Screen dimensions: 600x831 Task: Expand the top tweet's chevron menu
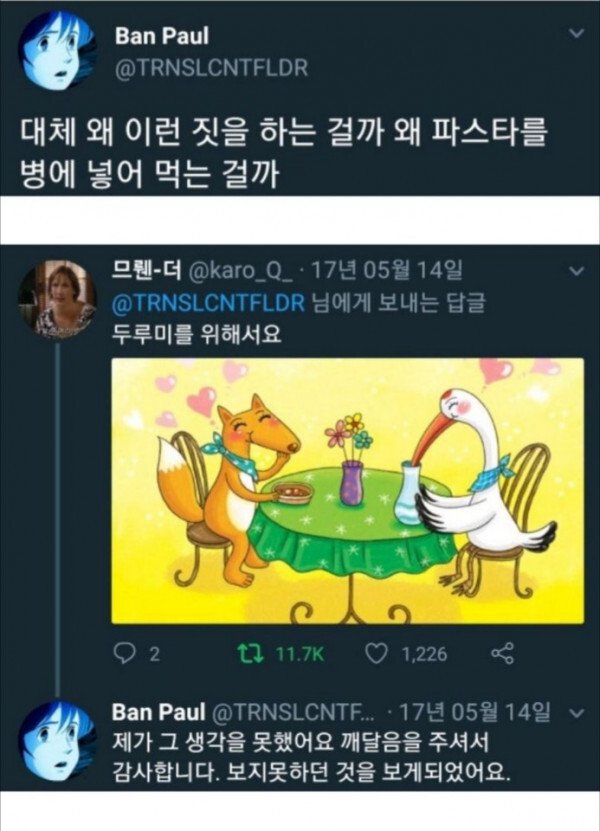click(x=576, y=33)
